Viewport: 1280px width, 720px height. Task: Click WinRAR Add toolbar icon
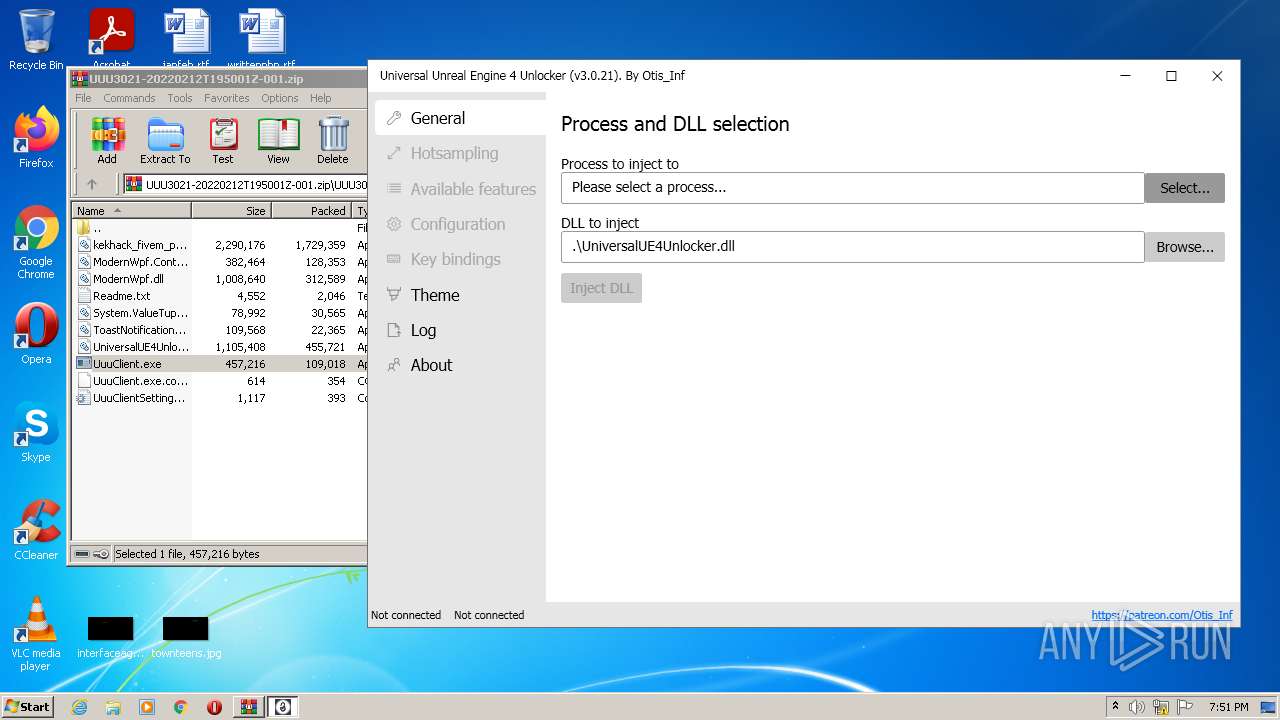[x=107, y=140]
